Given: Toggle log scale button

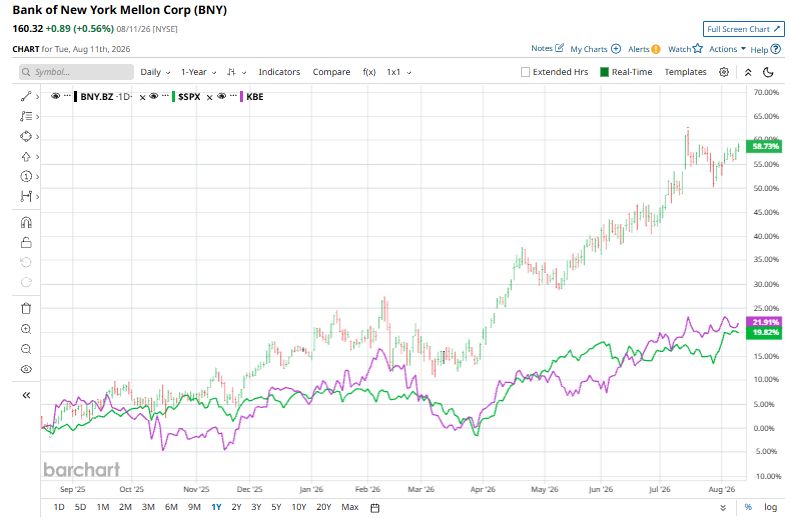Looking at the screenshot, I should 770,507.
